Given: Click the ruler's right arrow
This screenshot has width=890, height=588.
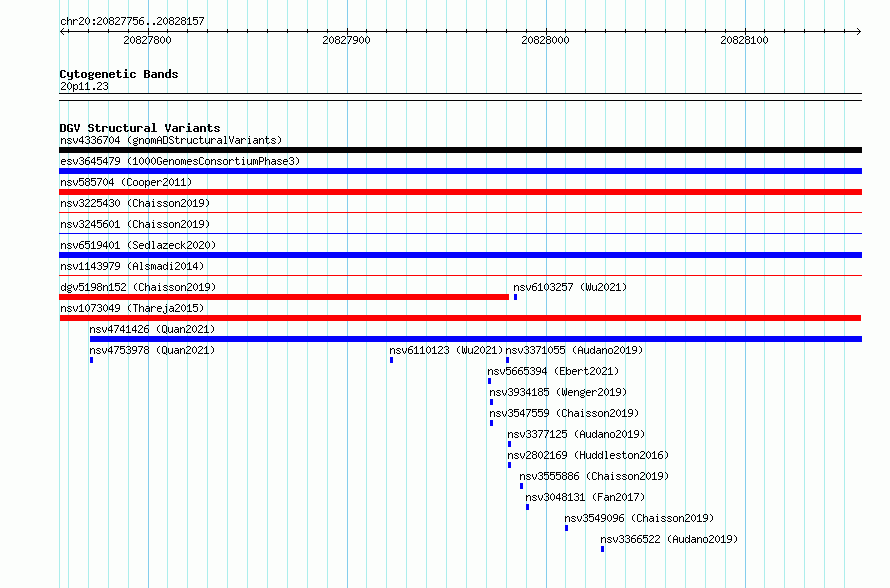Looking at the screenshot, I should pyautogui.click(x=858, y=31).
